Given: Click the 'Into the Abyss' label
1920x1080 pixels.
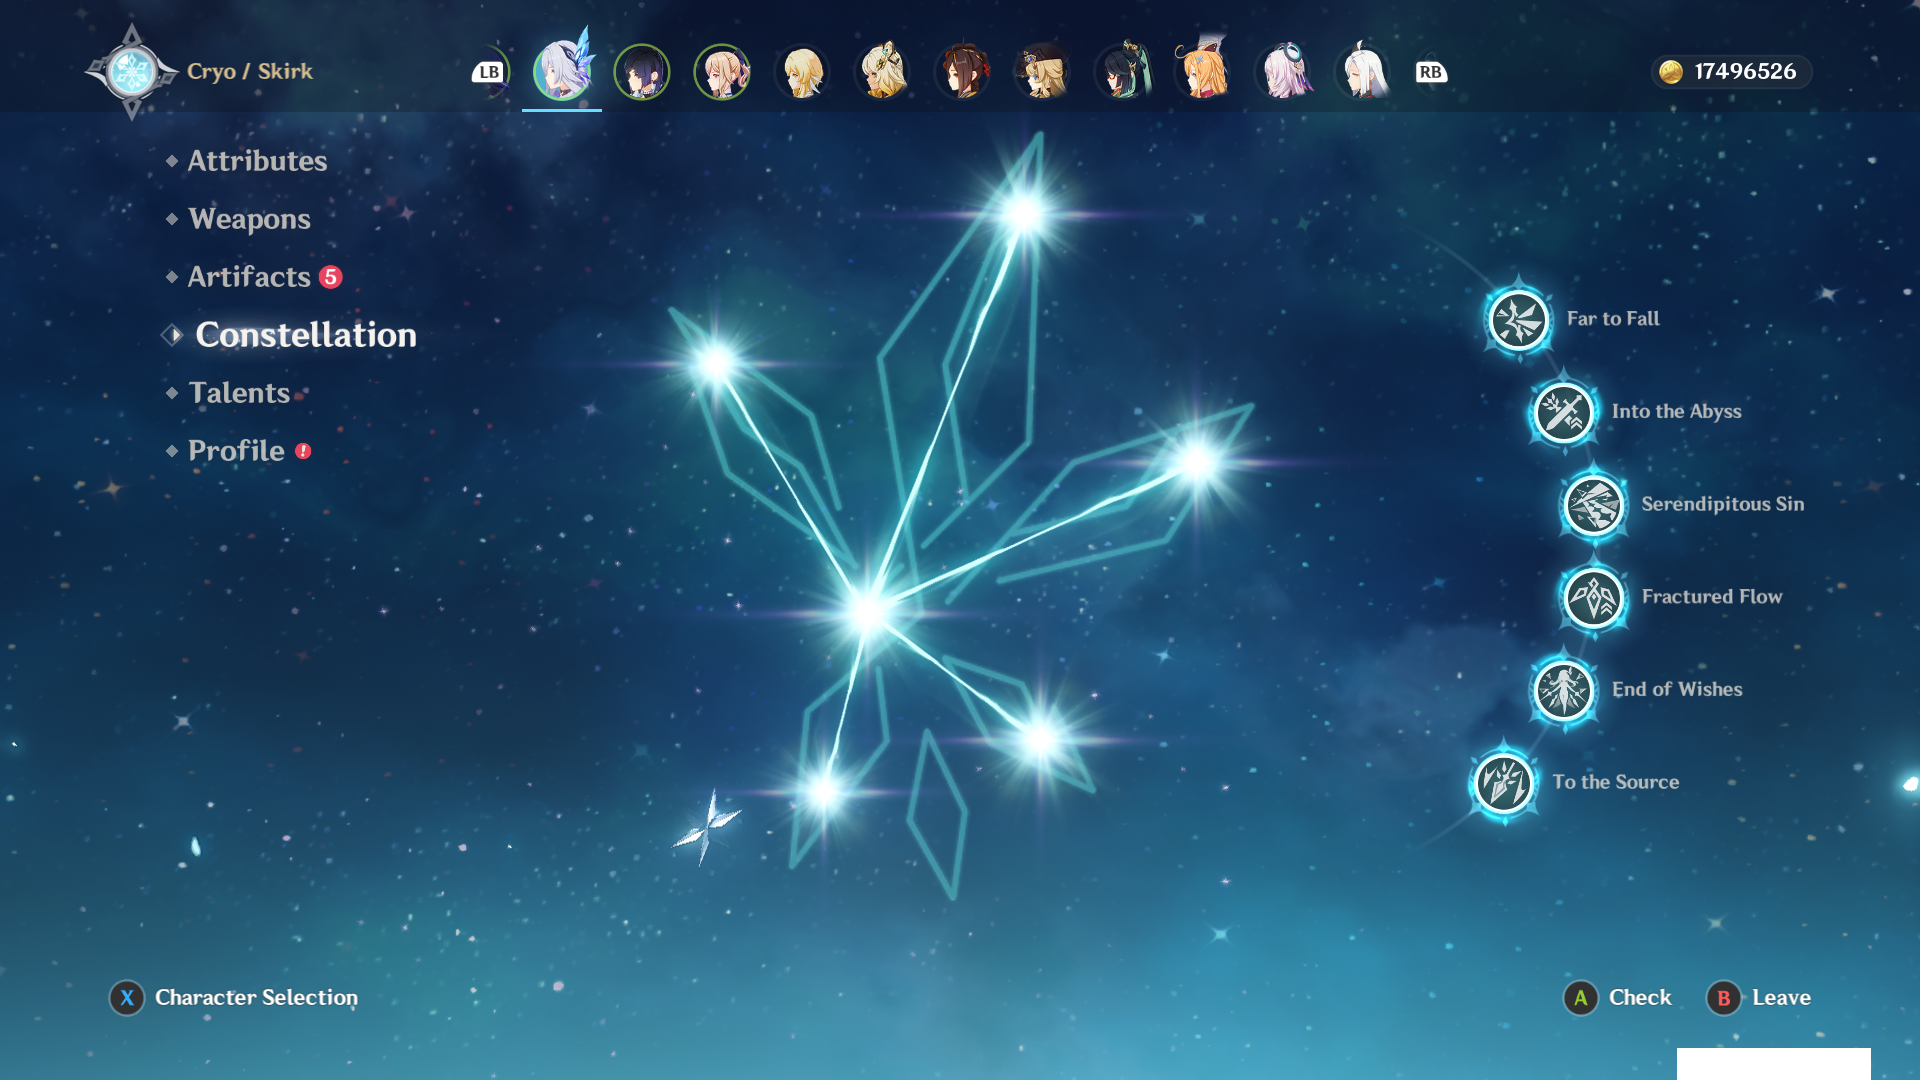Looking at the screenshot, I should tap(1676, 412).
